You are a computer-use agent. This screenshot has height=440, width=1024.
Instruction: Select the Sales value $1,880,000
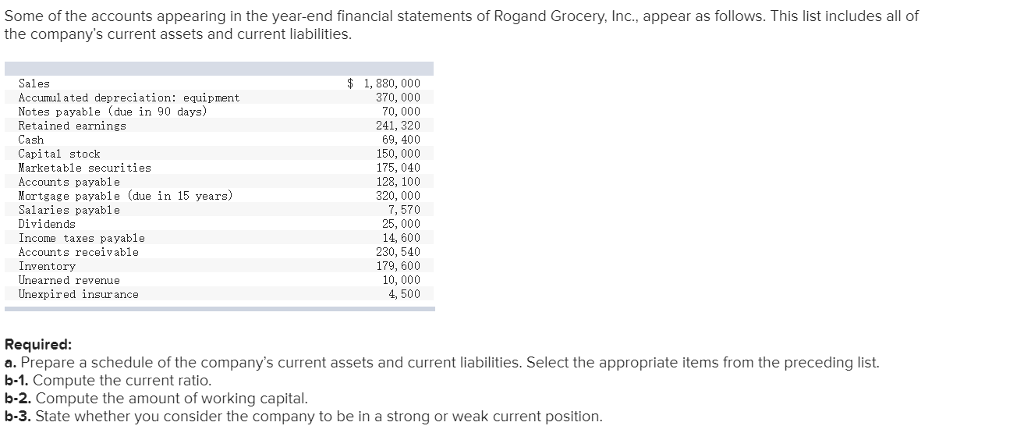click(384, 84)
